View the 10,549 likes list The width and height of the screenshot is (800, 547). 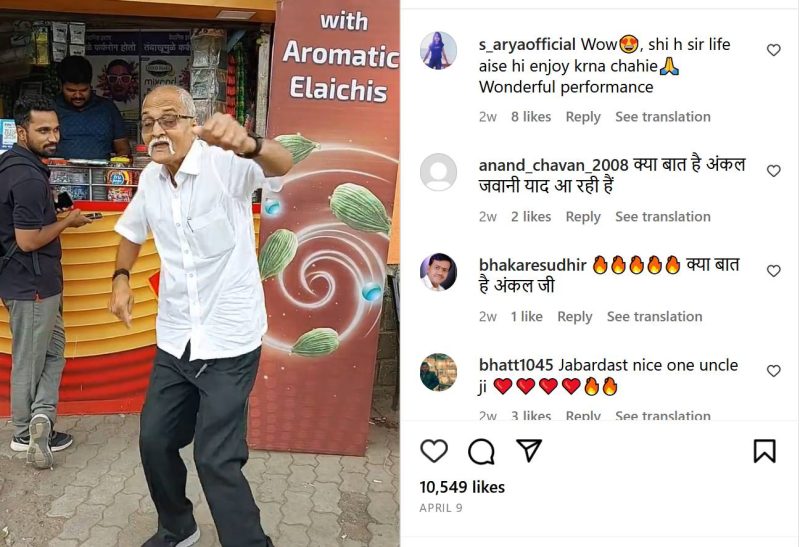coord(462,487)
